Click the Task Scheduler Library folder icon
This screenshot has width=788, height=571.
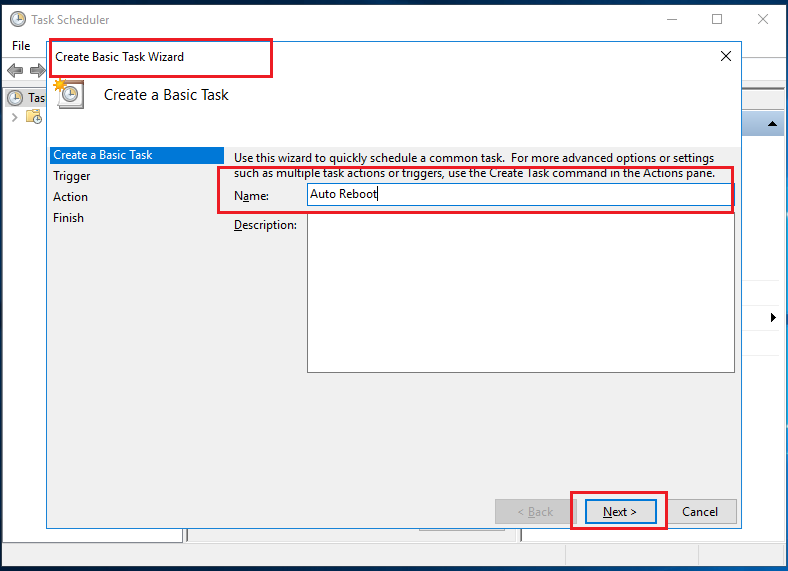[x=34, y=118]
